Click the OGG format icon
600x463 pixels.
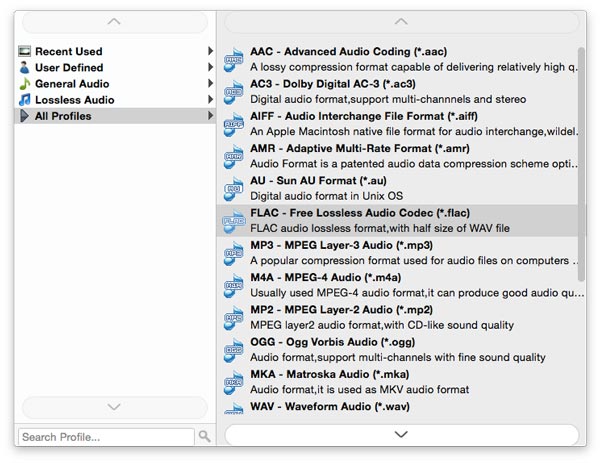click(234, 350)
